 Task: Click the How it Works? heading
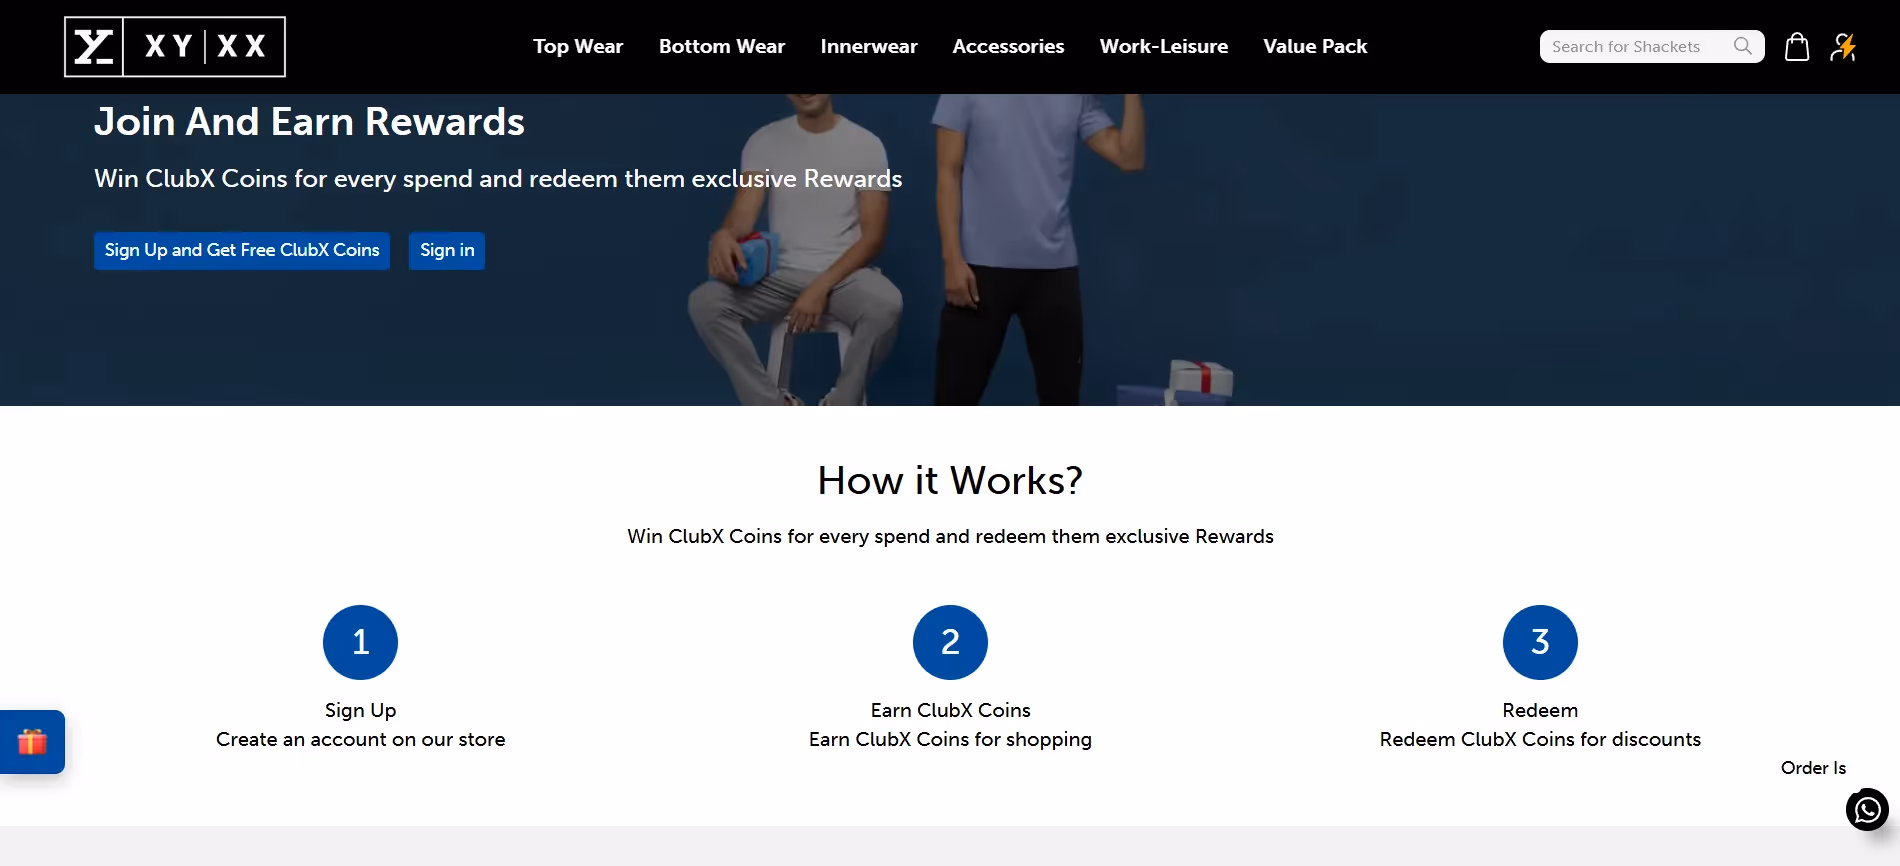(950, 481)
